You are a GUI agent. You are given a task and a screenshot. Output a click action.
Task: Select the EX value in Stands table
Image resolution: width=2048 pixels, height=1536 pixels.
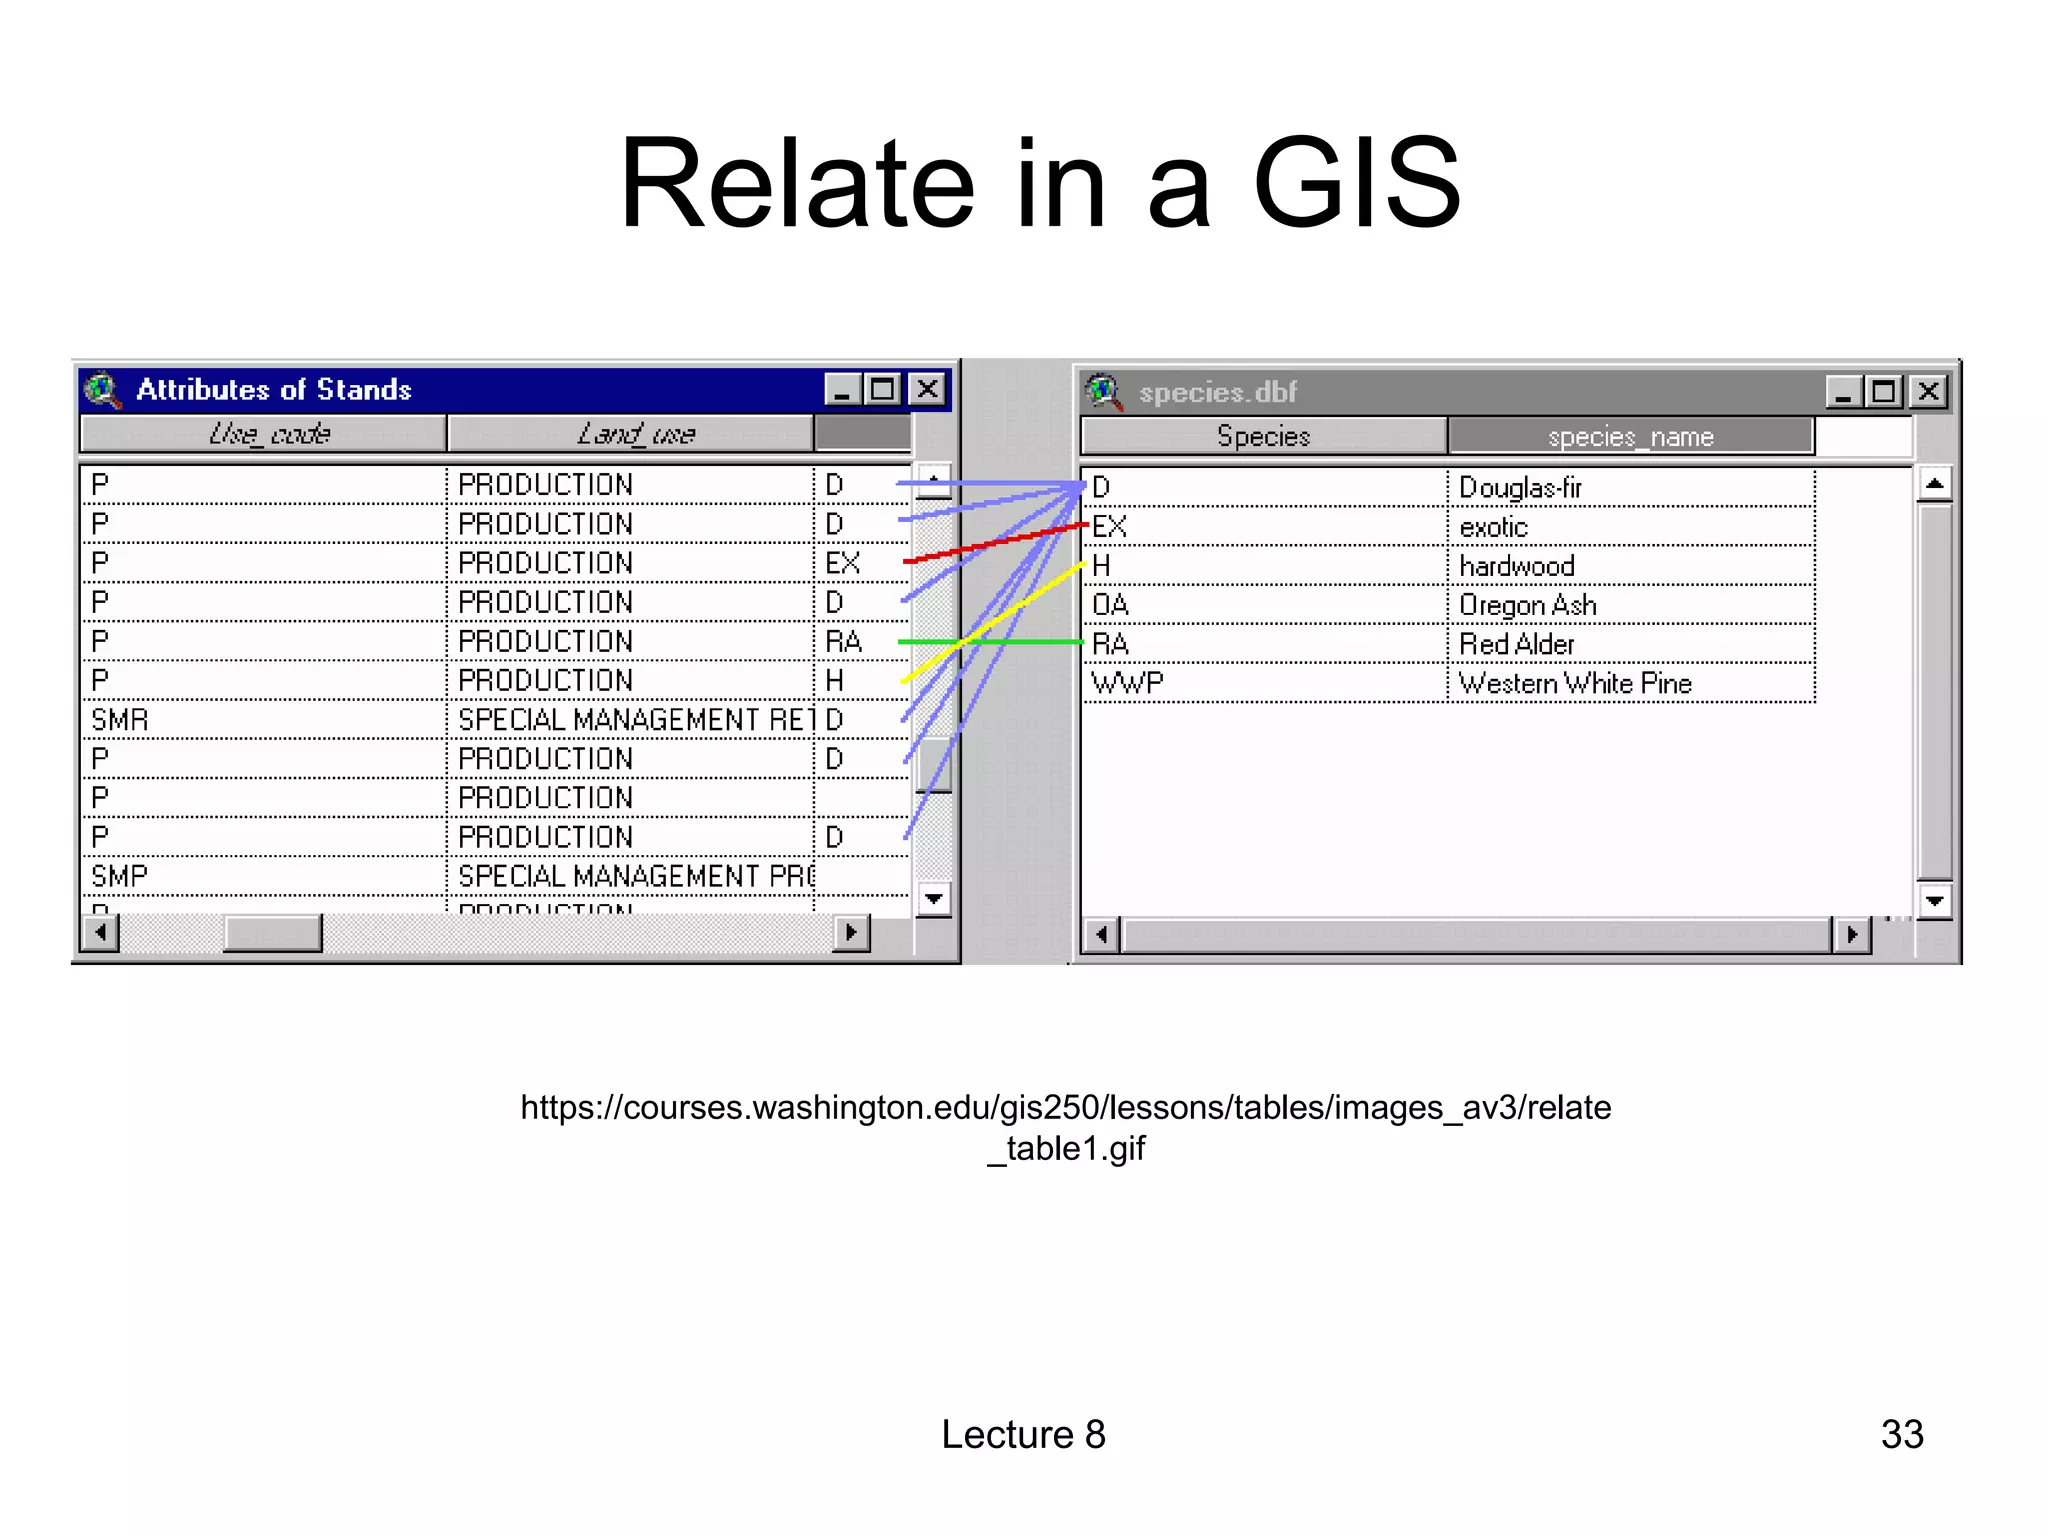(862, 563)
